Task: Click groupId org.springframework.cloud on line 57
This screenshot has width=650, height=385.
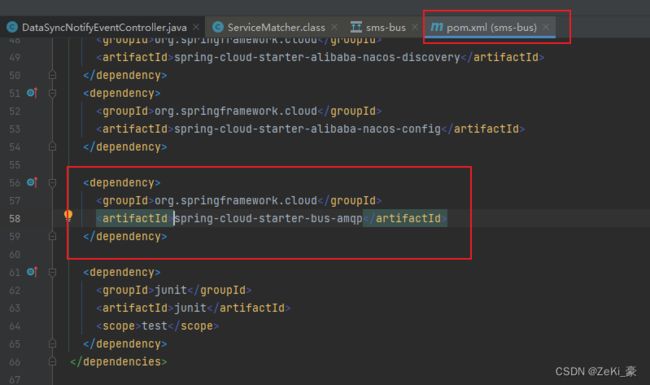Action: coord(235,201)
